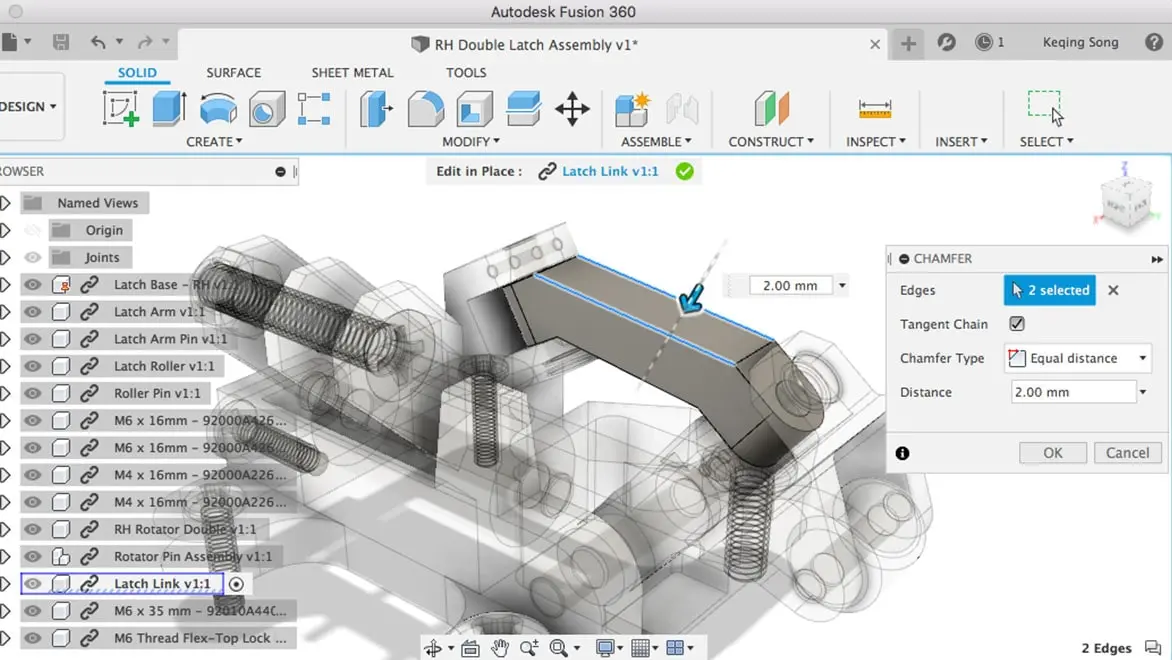The image size is (1172, 660).
Task: Select the Press Pull tool icon
Action: 376,108
